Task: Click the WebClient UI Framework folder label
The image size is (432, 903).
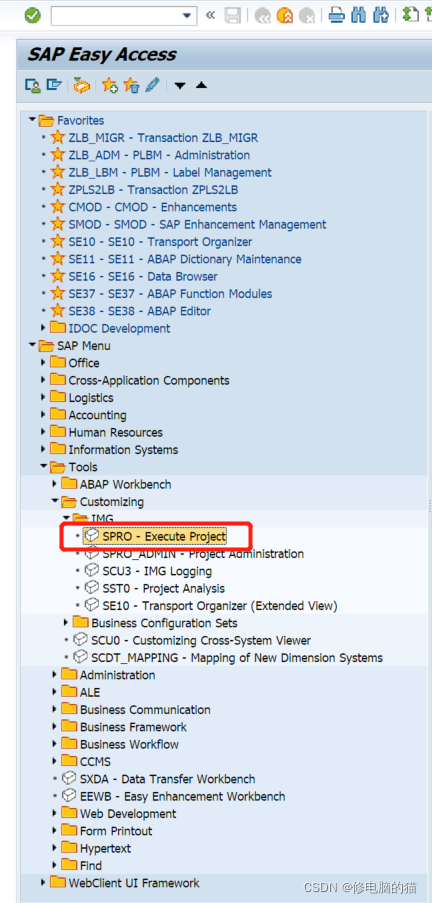Action: (134, 883)
